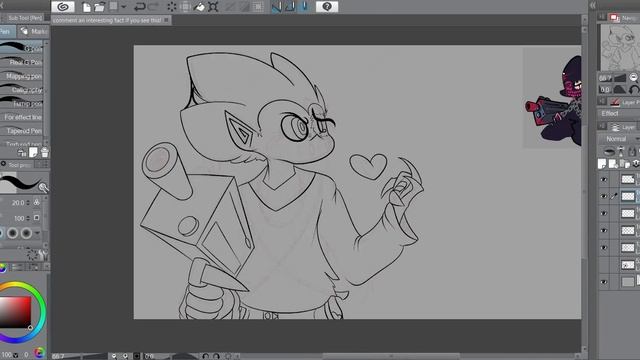640x360 pixels.
Task: Switch the color space with the round icon
Action: (40, 353)
